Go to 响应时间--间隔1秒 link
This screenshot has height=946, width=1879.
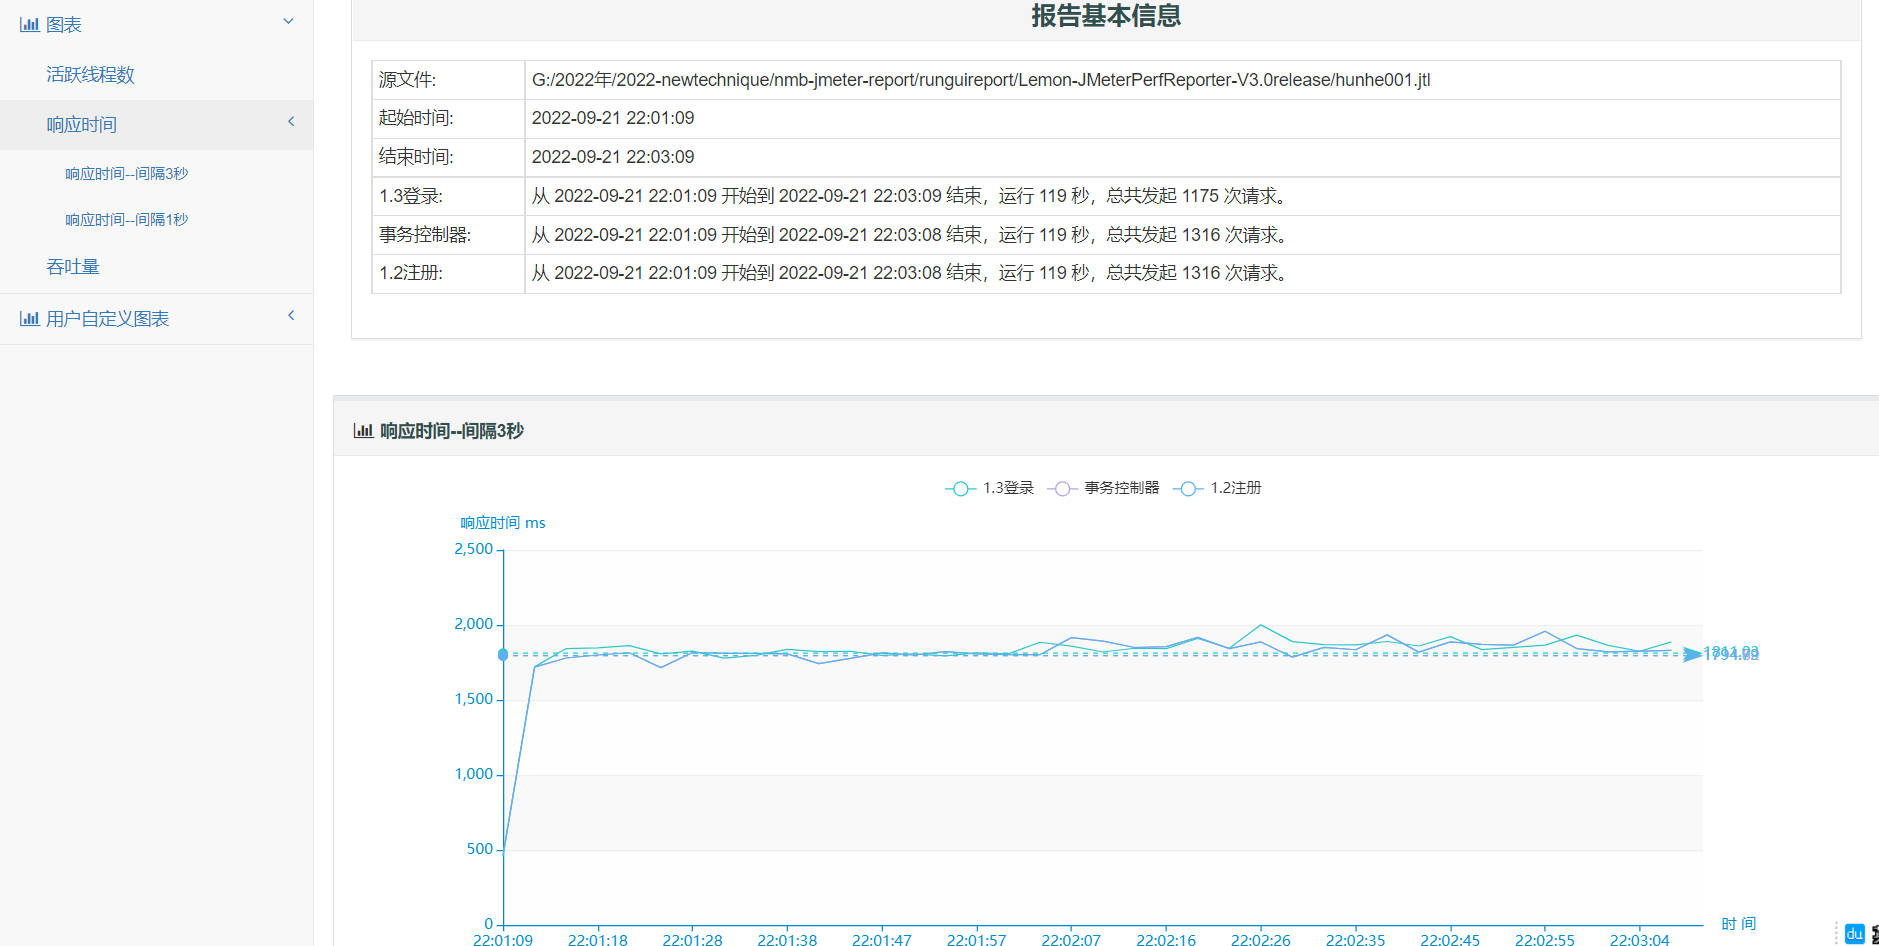(126, 219)
